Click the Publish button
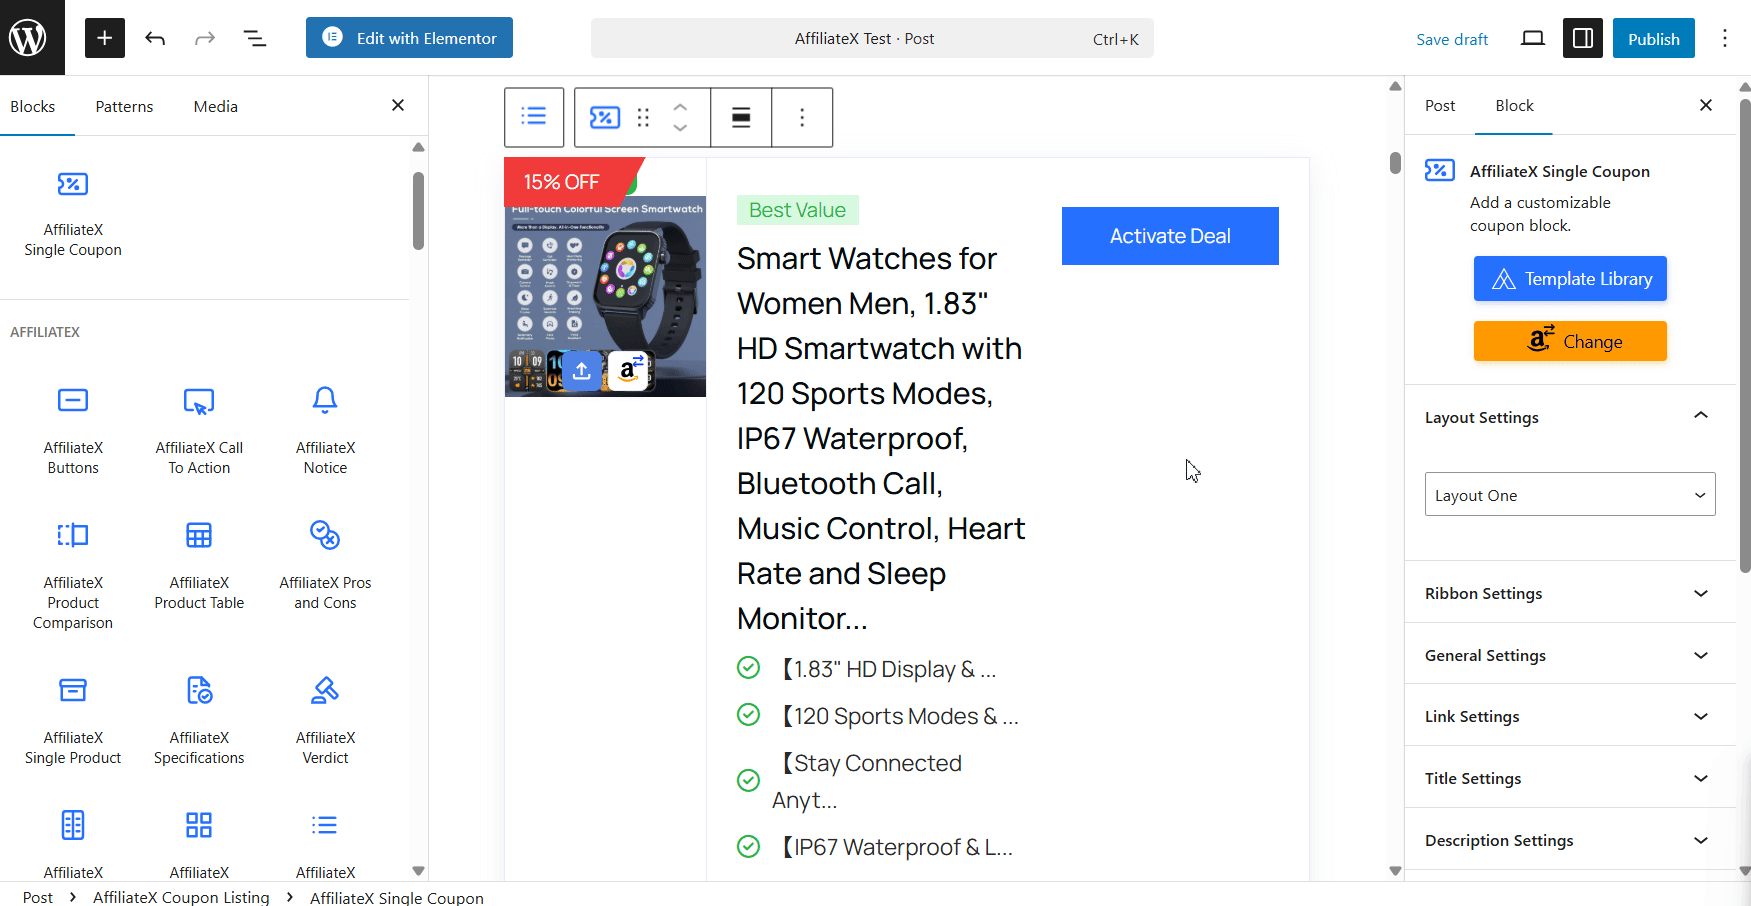Screen dimensions: 1751x906 pyautogui.click(x=1653, y=38)
